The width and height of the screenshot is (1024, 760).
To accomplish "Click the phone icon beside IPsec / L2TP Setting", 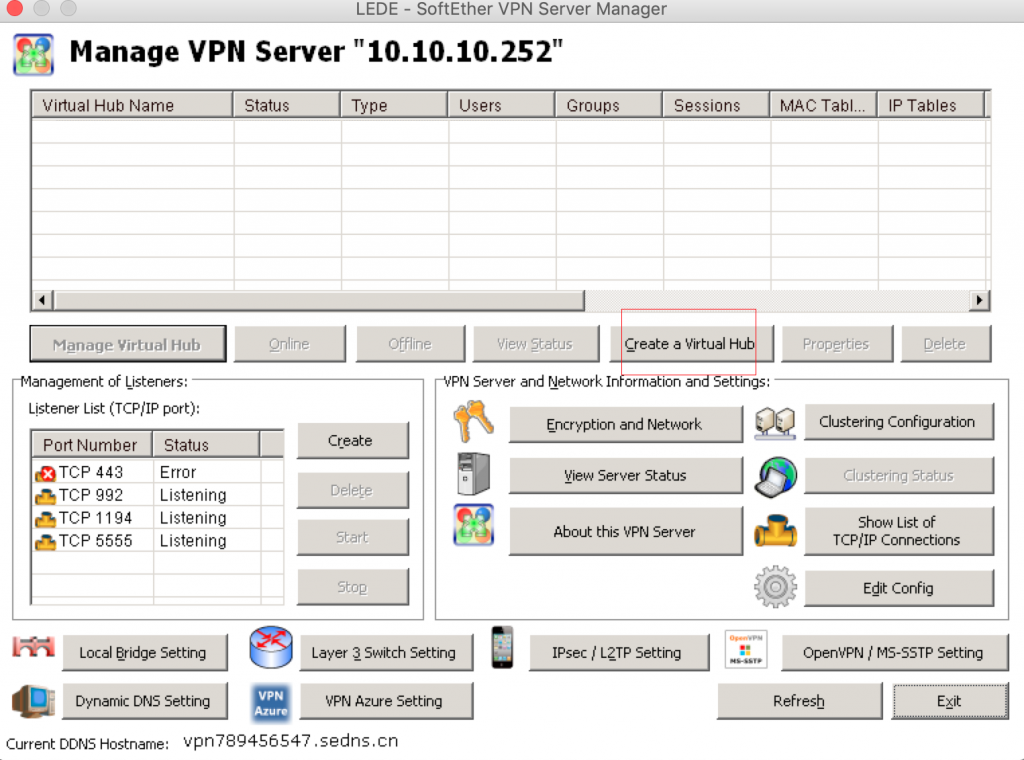I will pos(502,647).
